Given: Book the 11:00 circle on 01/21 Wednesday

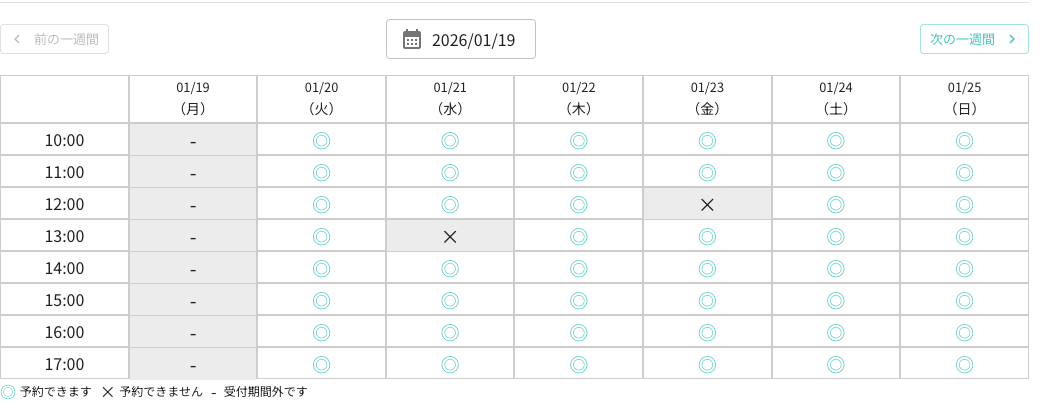Looking at the screenshot, I should click(x=450, y=172).
